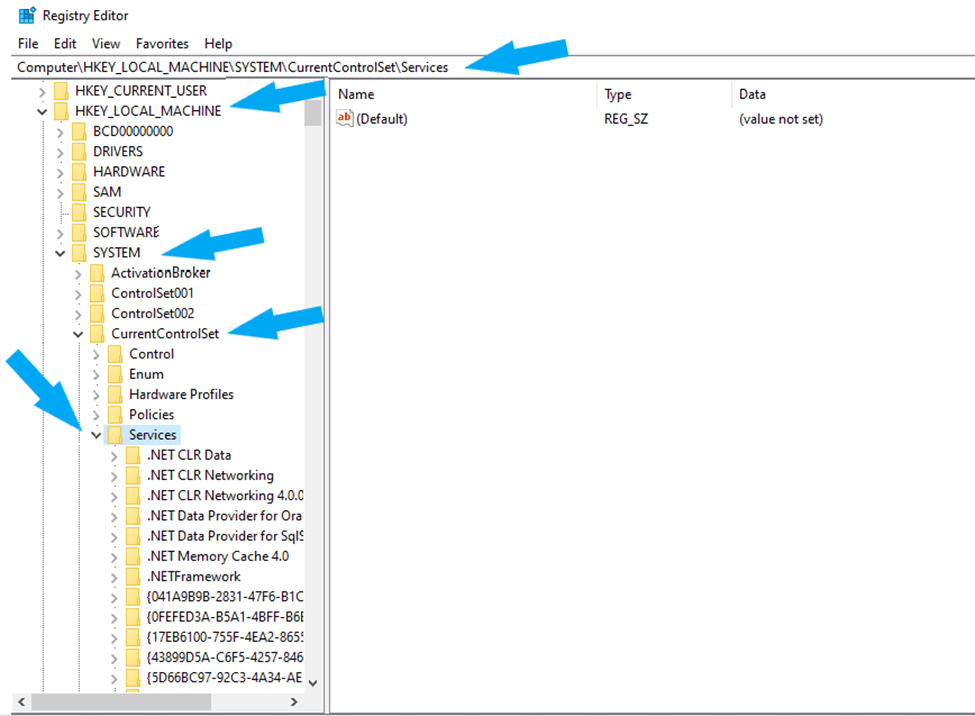Click the ActivationBroker folder icon
975x716 pixels.
(97, 272)
